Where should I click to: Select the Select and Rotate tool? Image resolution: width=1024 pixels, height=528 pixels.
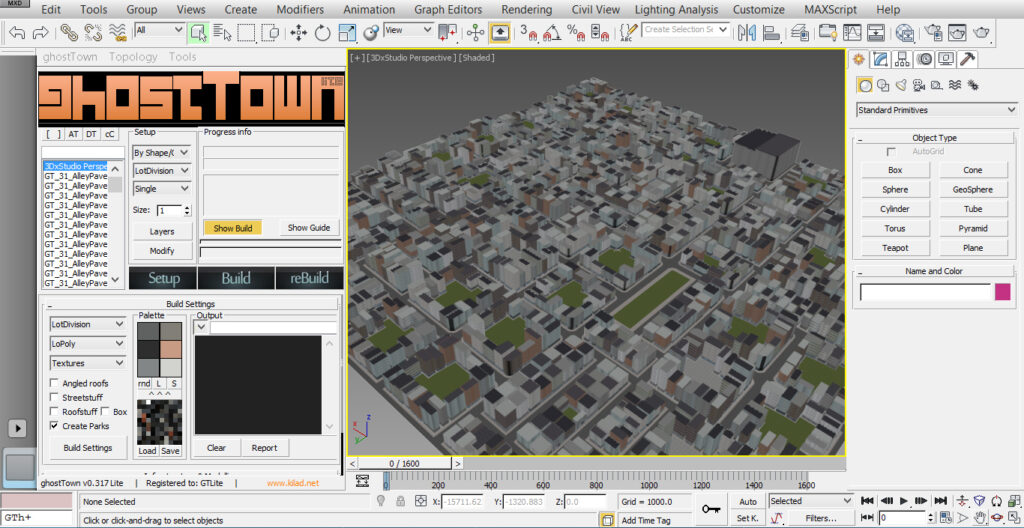tap(323, 32)
